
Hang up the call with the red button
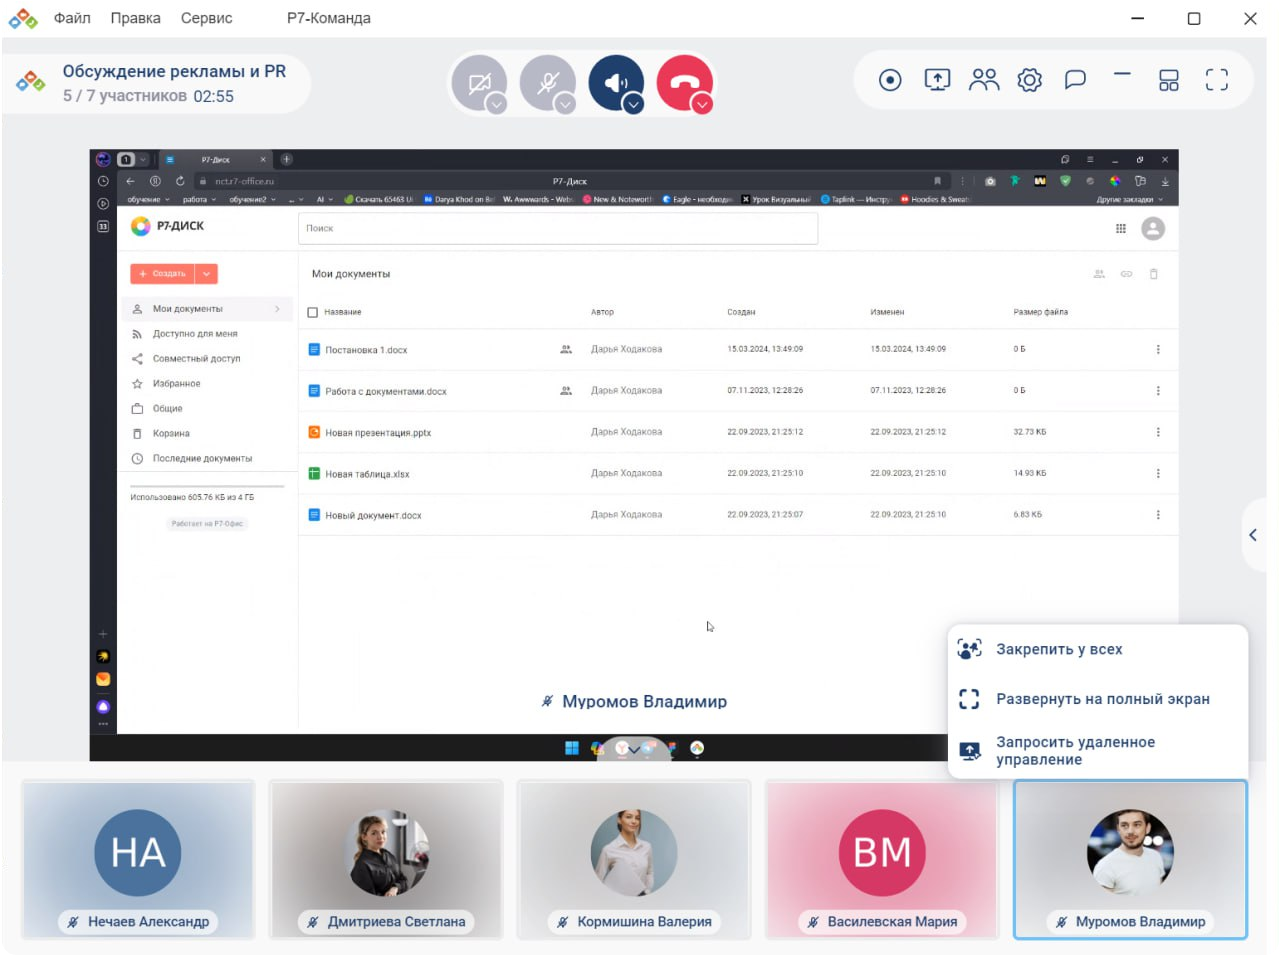(x=685, y=83)
